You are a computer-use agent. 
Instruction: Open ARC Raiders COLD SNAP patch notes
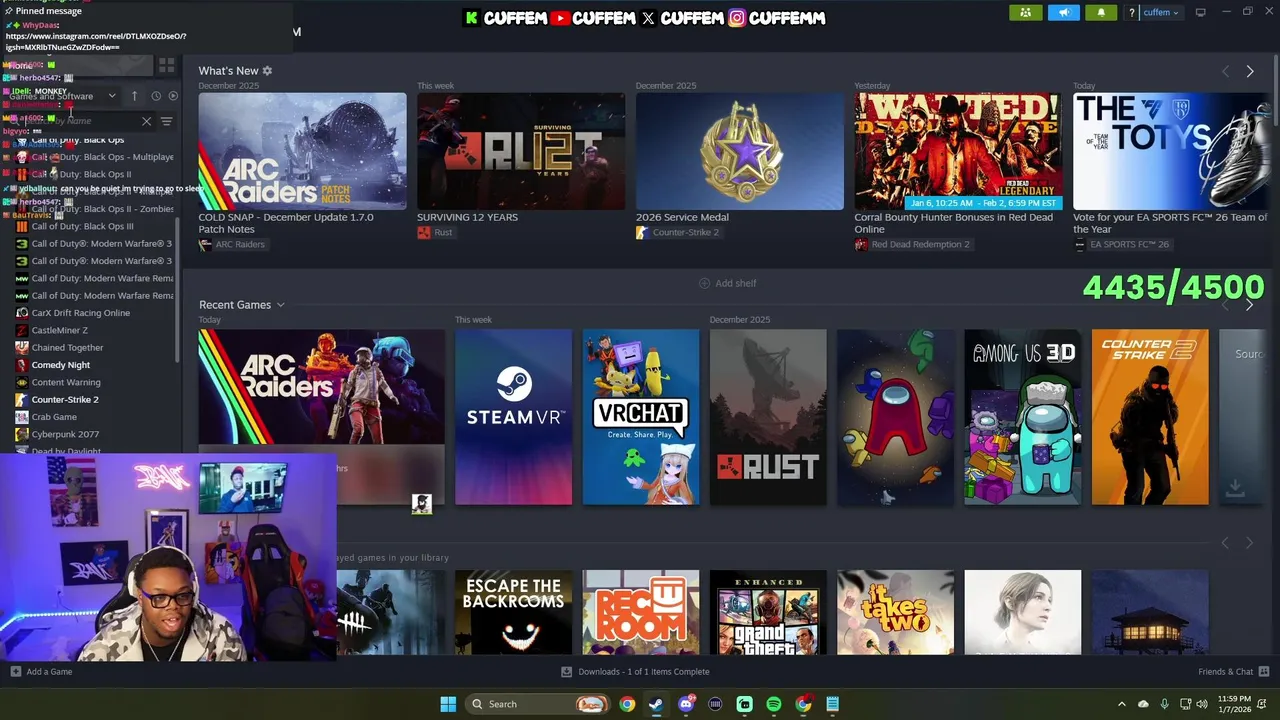click(x=302, y=151)
